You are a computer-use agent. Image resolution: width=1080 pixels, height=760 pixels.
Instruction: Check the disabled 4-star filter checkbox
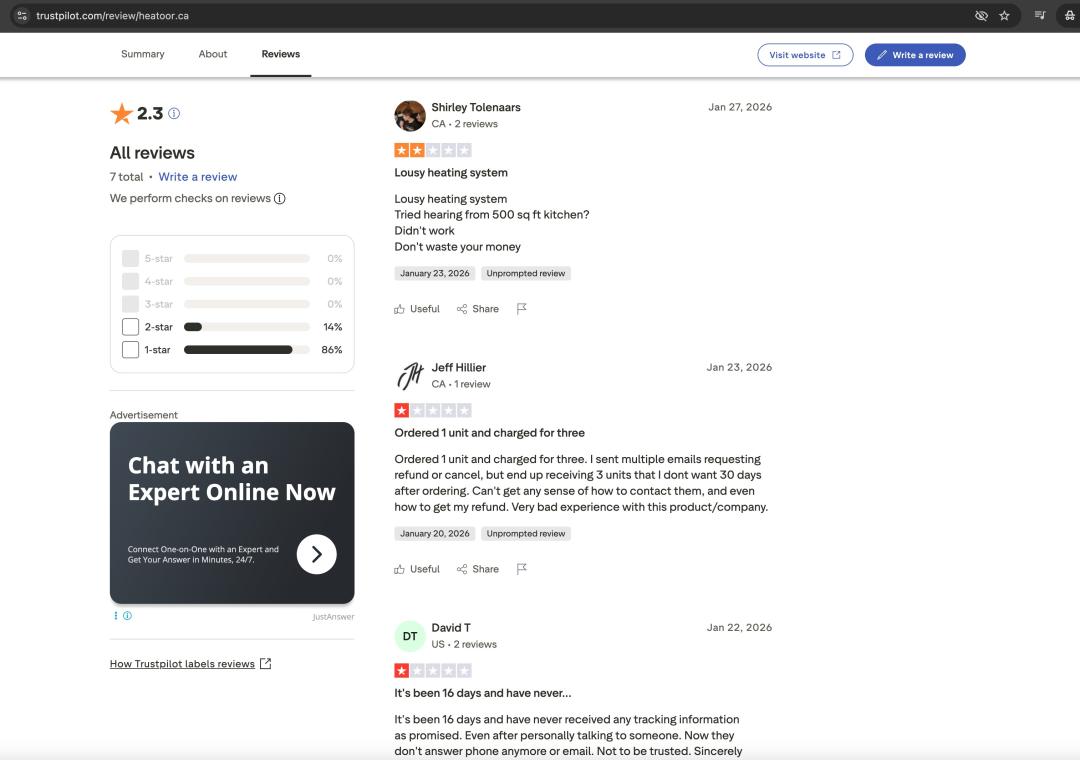(130, 281)
